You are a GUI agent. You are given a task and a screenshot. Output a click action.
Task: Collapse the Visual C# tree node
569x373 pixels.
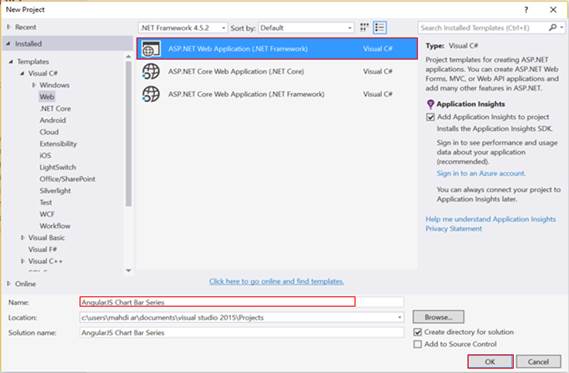22,73
